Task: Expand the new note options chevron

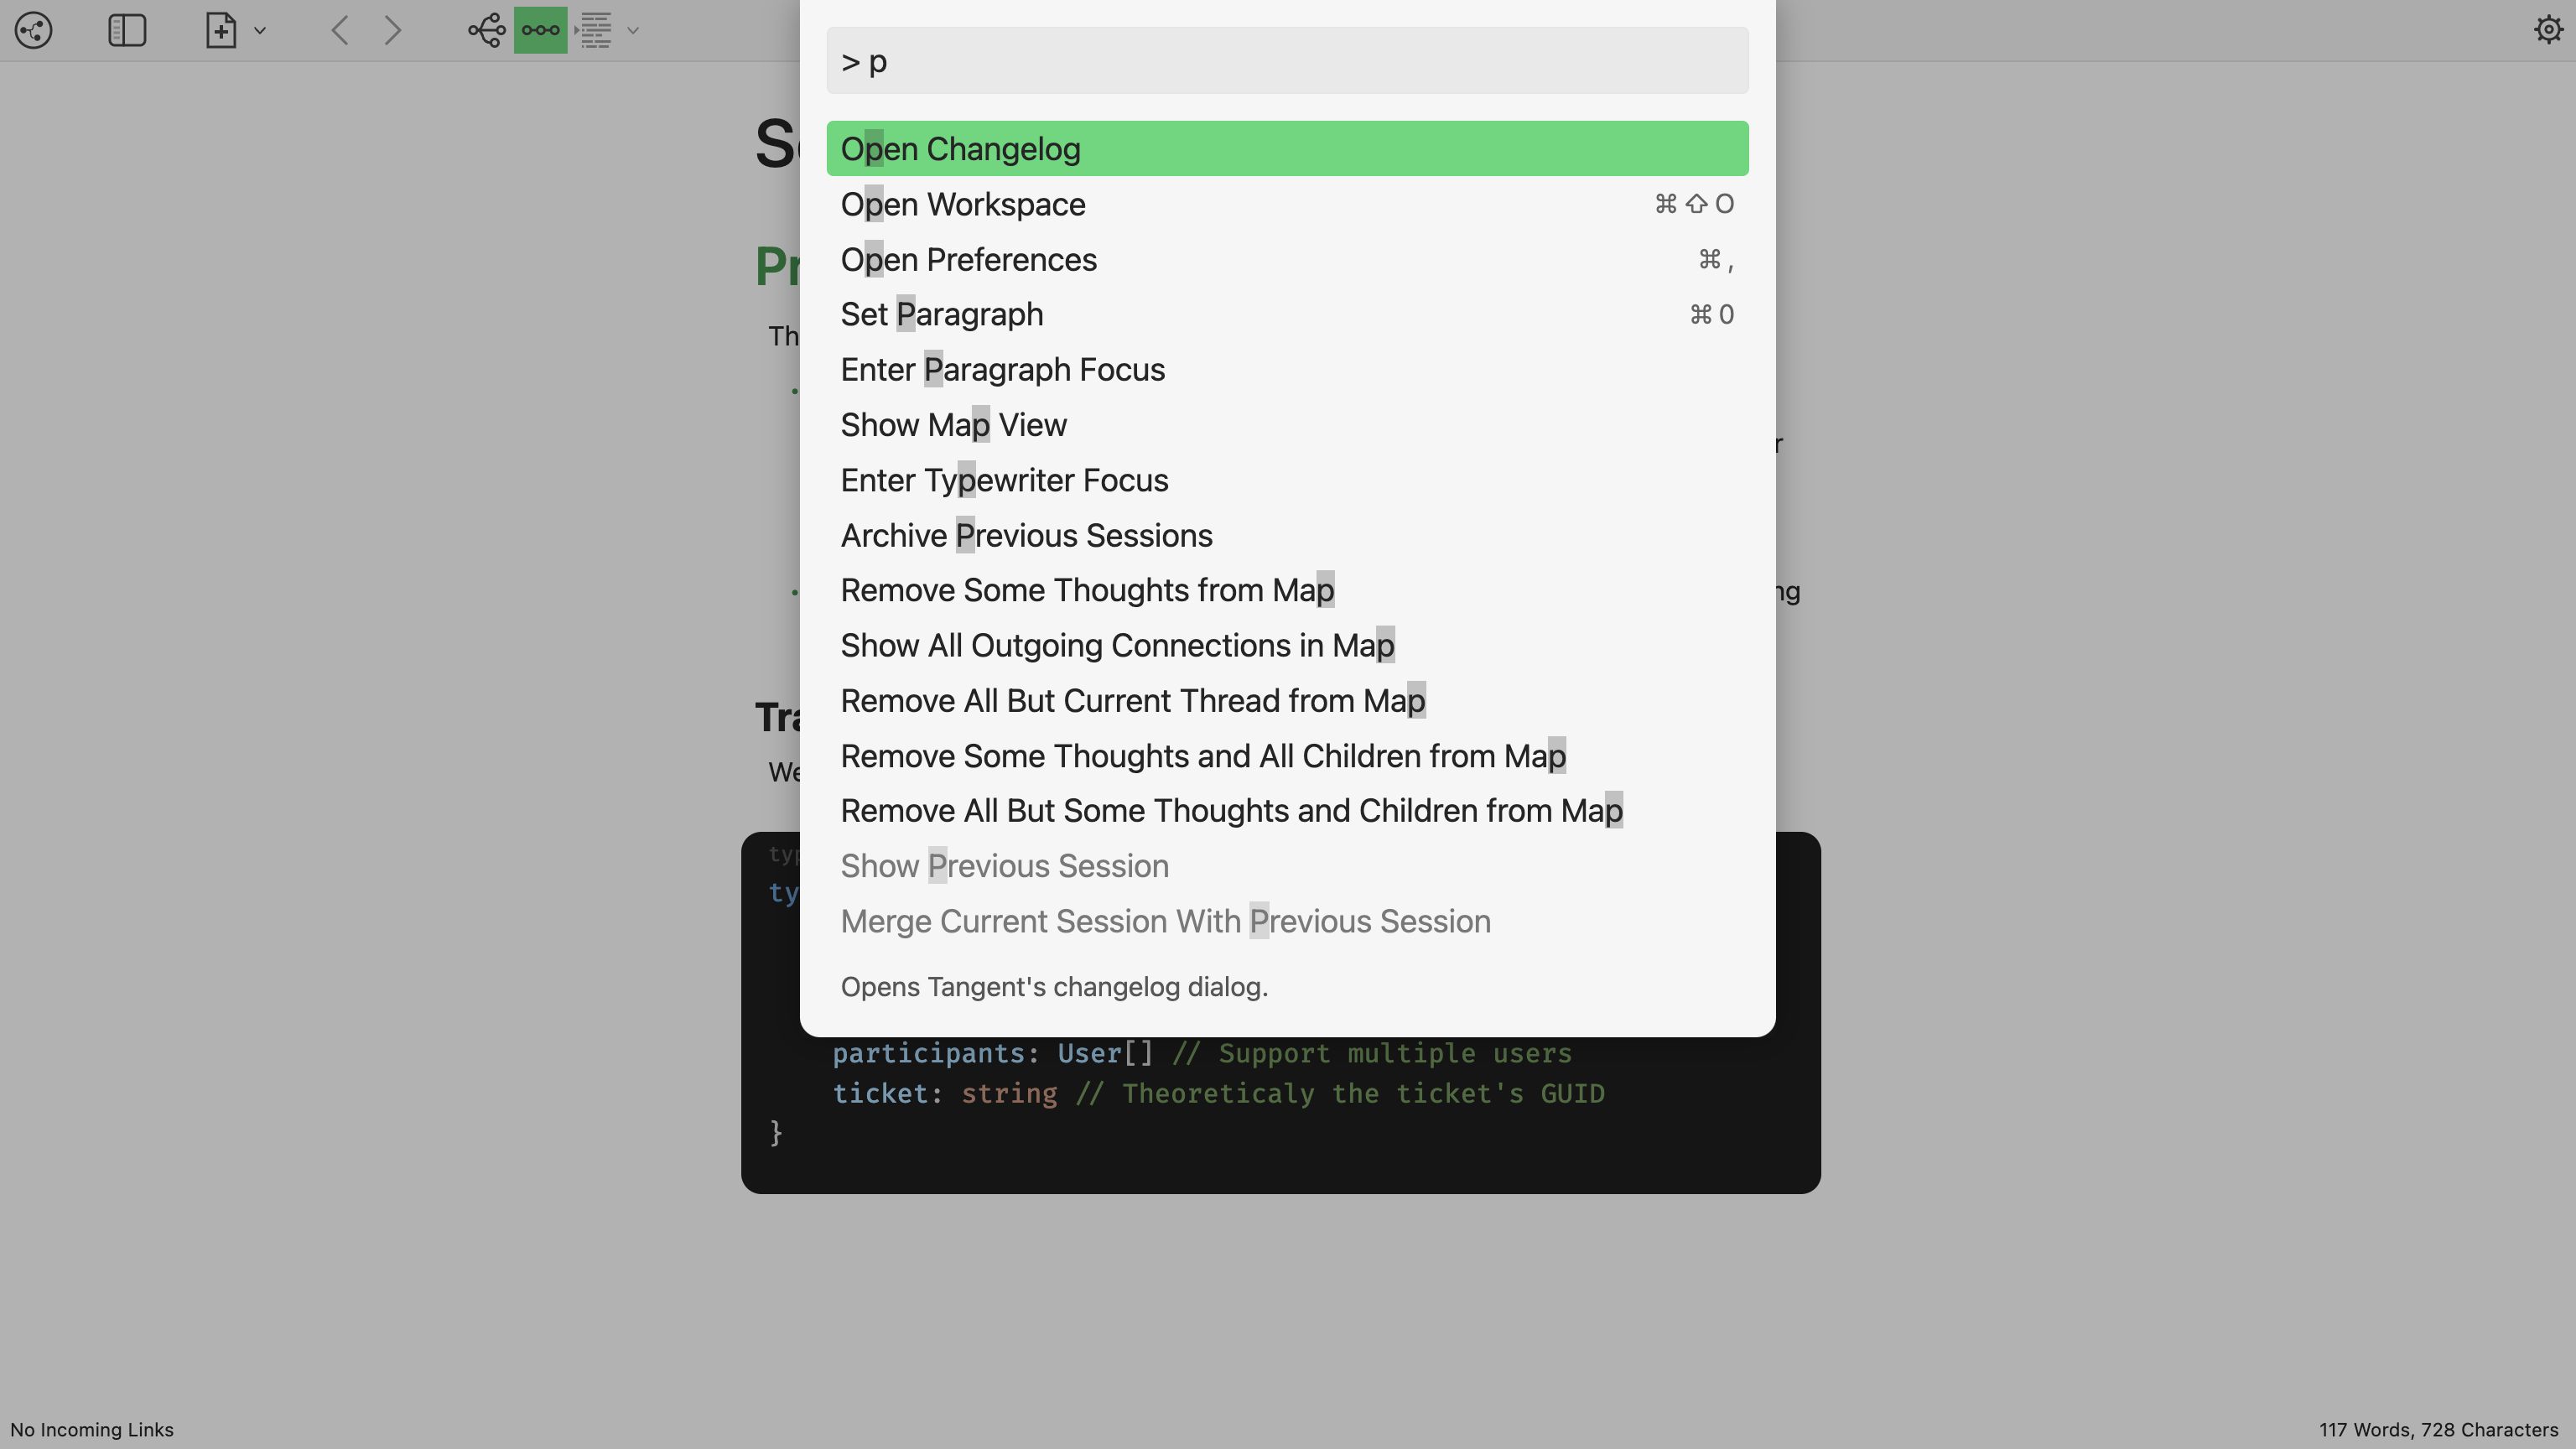Action: [x=261, y=30]
